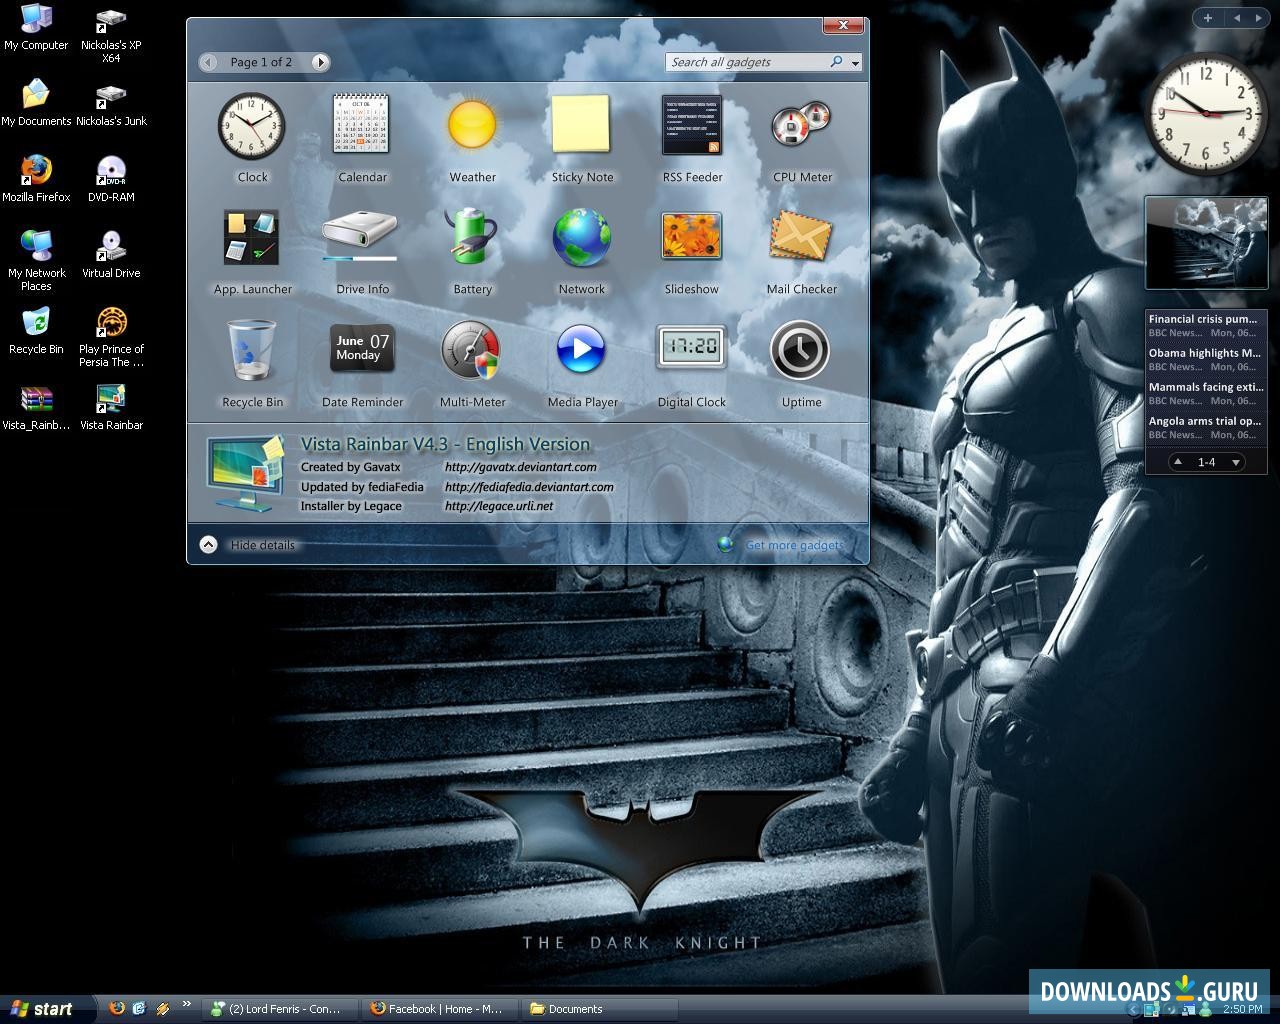Expand the Quick Launch overflow chevron

(186, 1005)
